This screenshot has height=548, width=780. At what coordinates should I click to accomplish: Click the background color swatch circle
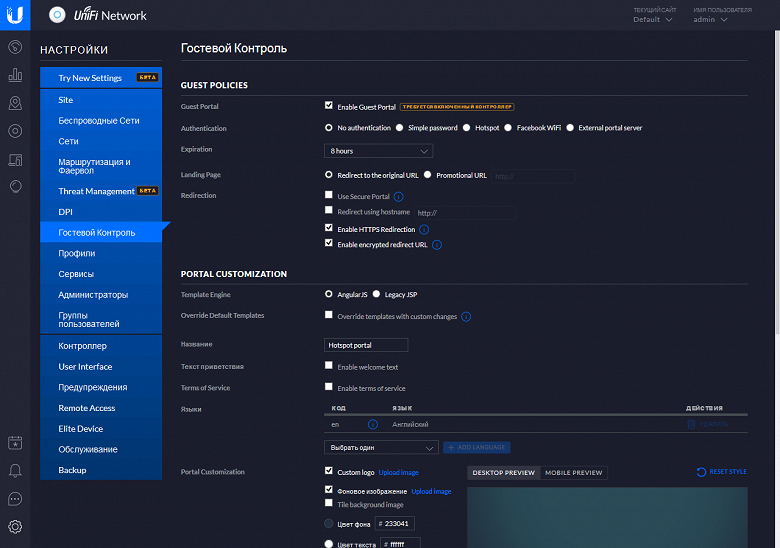point(328,523)
